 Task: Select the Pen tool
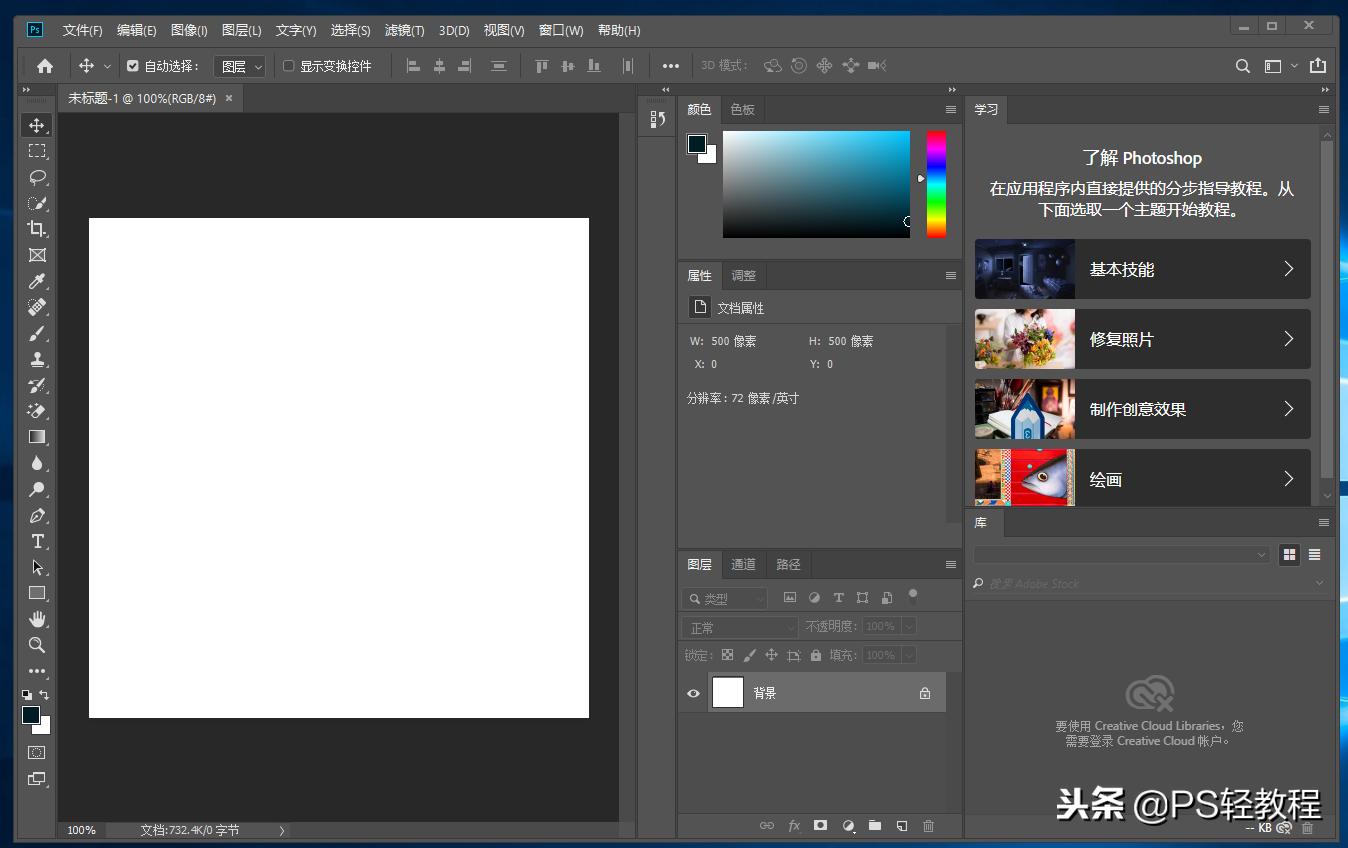[37, 515]
